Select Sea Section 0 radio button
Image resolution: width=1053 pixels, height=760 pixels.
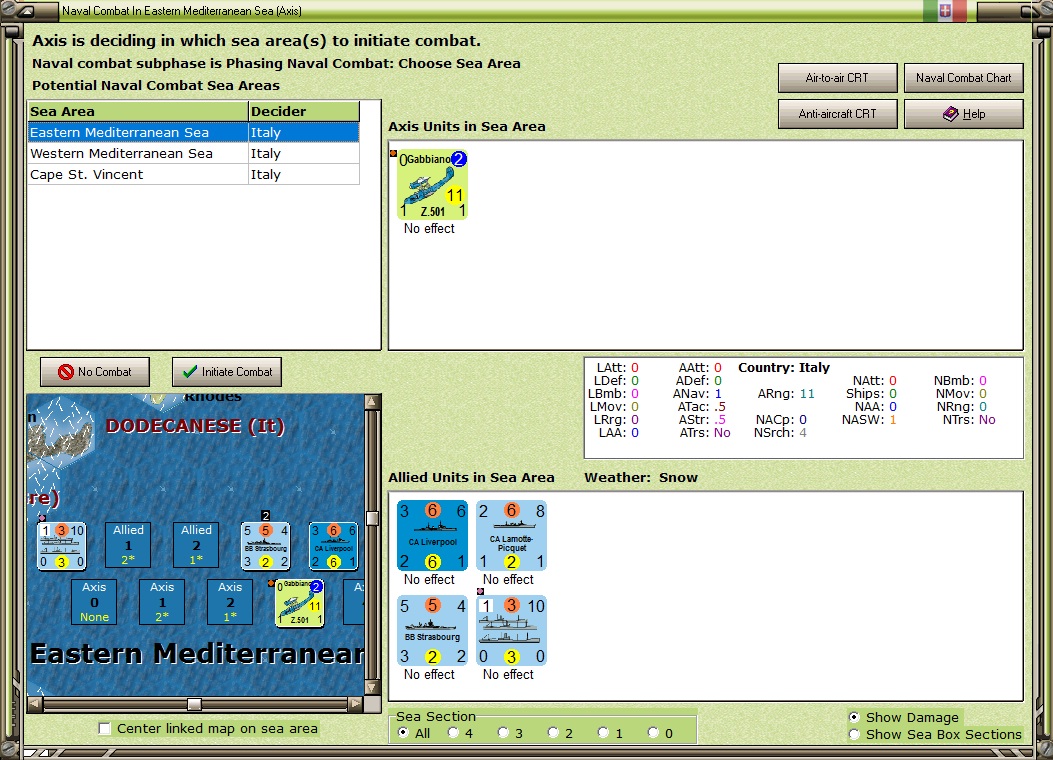[653, 732]
